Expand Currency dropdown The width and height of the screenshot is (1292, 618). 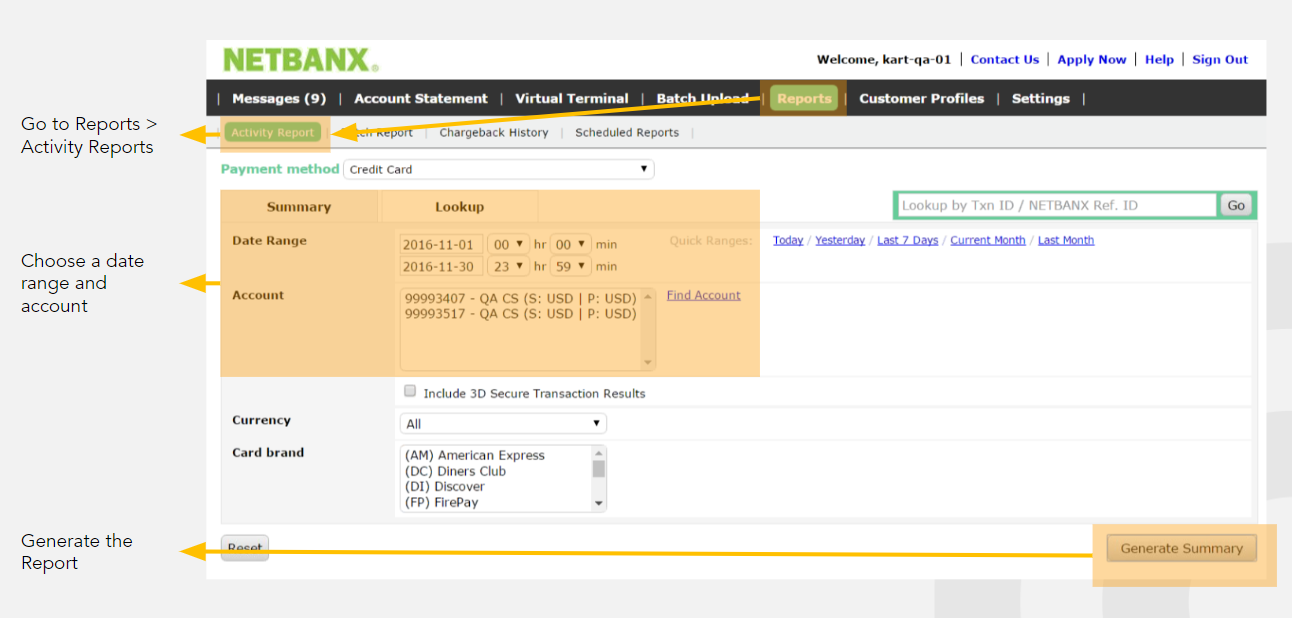point(502,424)
